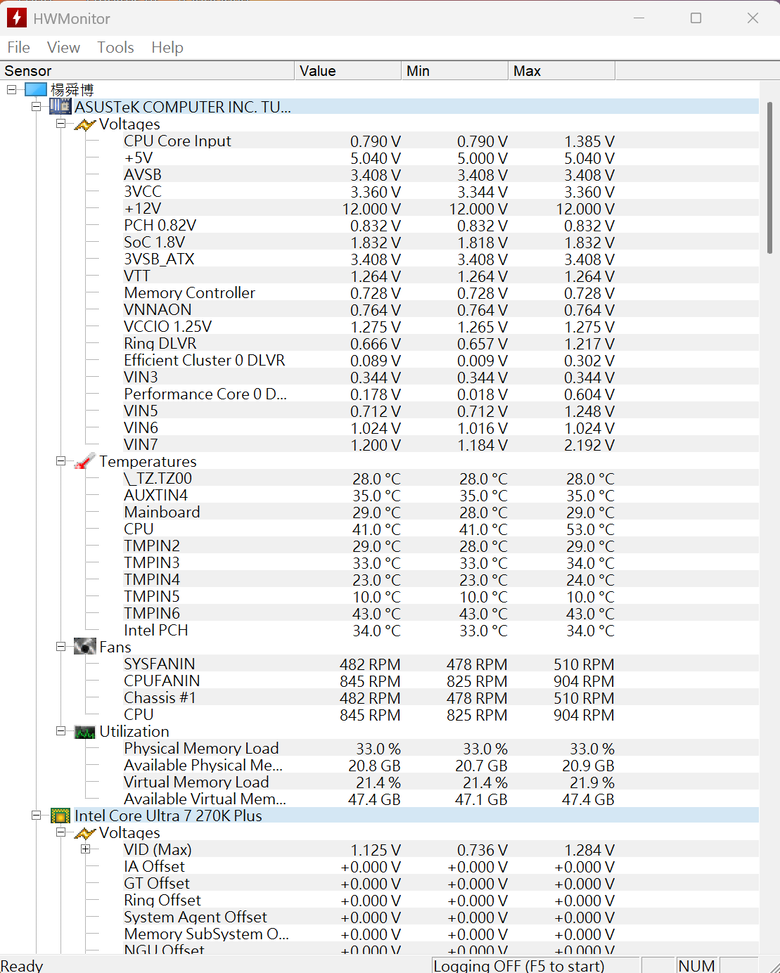Click the Intel CPU Voltages lightning icon
The height and width of the screenshot is (973, 780).
(85, 833)
